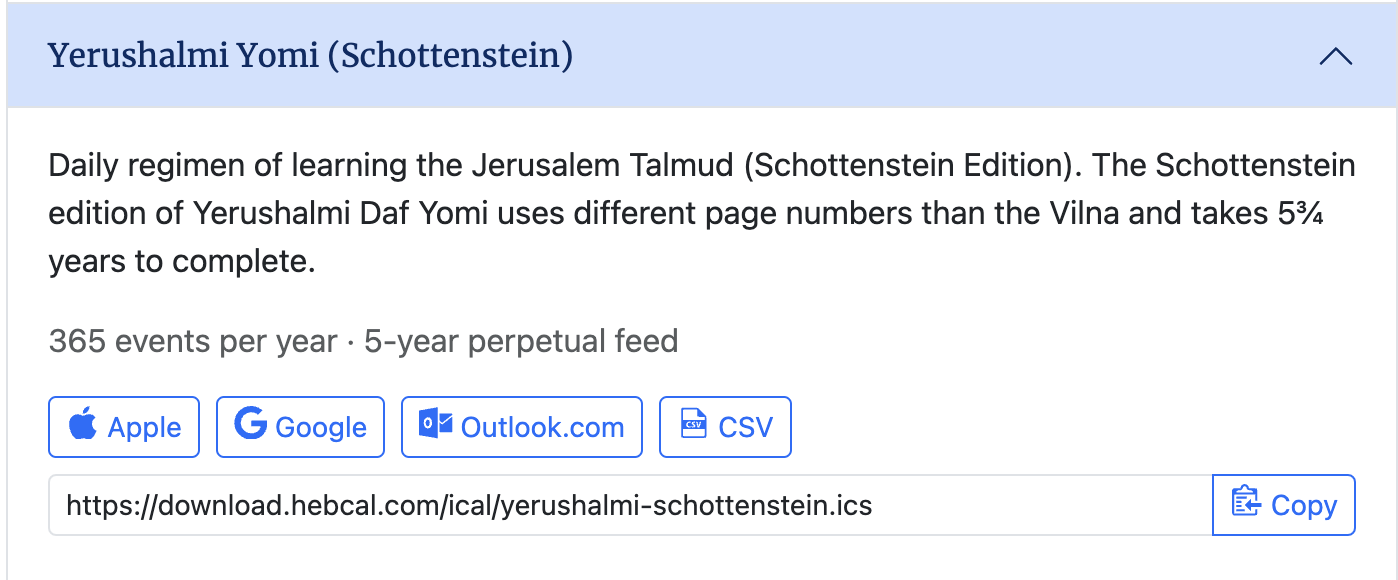The image size is (1398, 580).
Task: Click the 365 events per year text
Action: click(x=193, y=342)
